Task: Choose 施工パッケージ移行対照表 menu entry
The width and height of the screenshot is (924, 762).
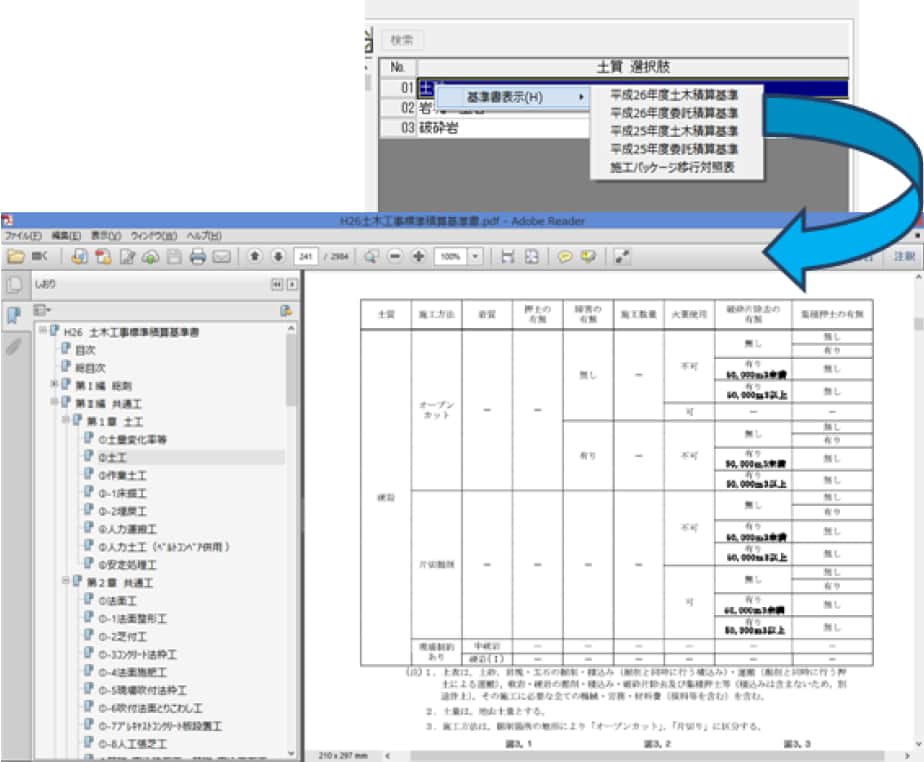Action: (674, 167)
